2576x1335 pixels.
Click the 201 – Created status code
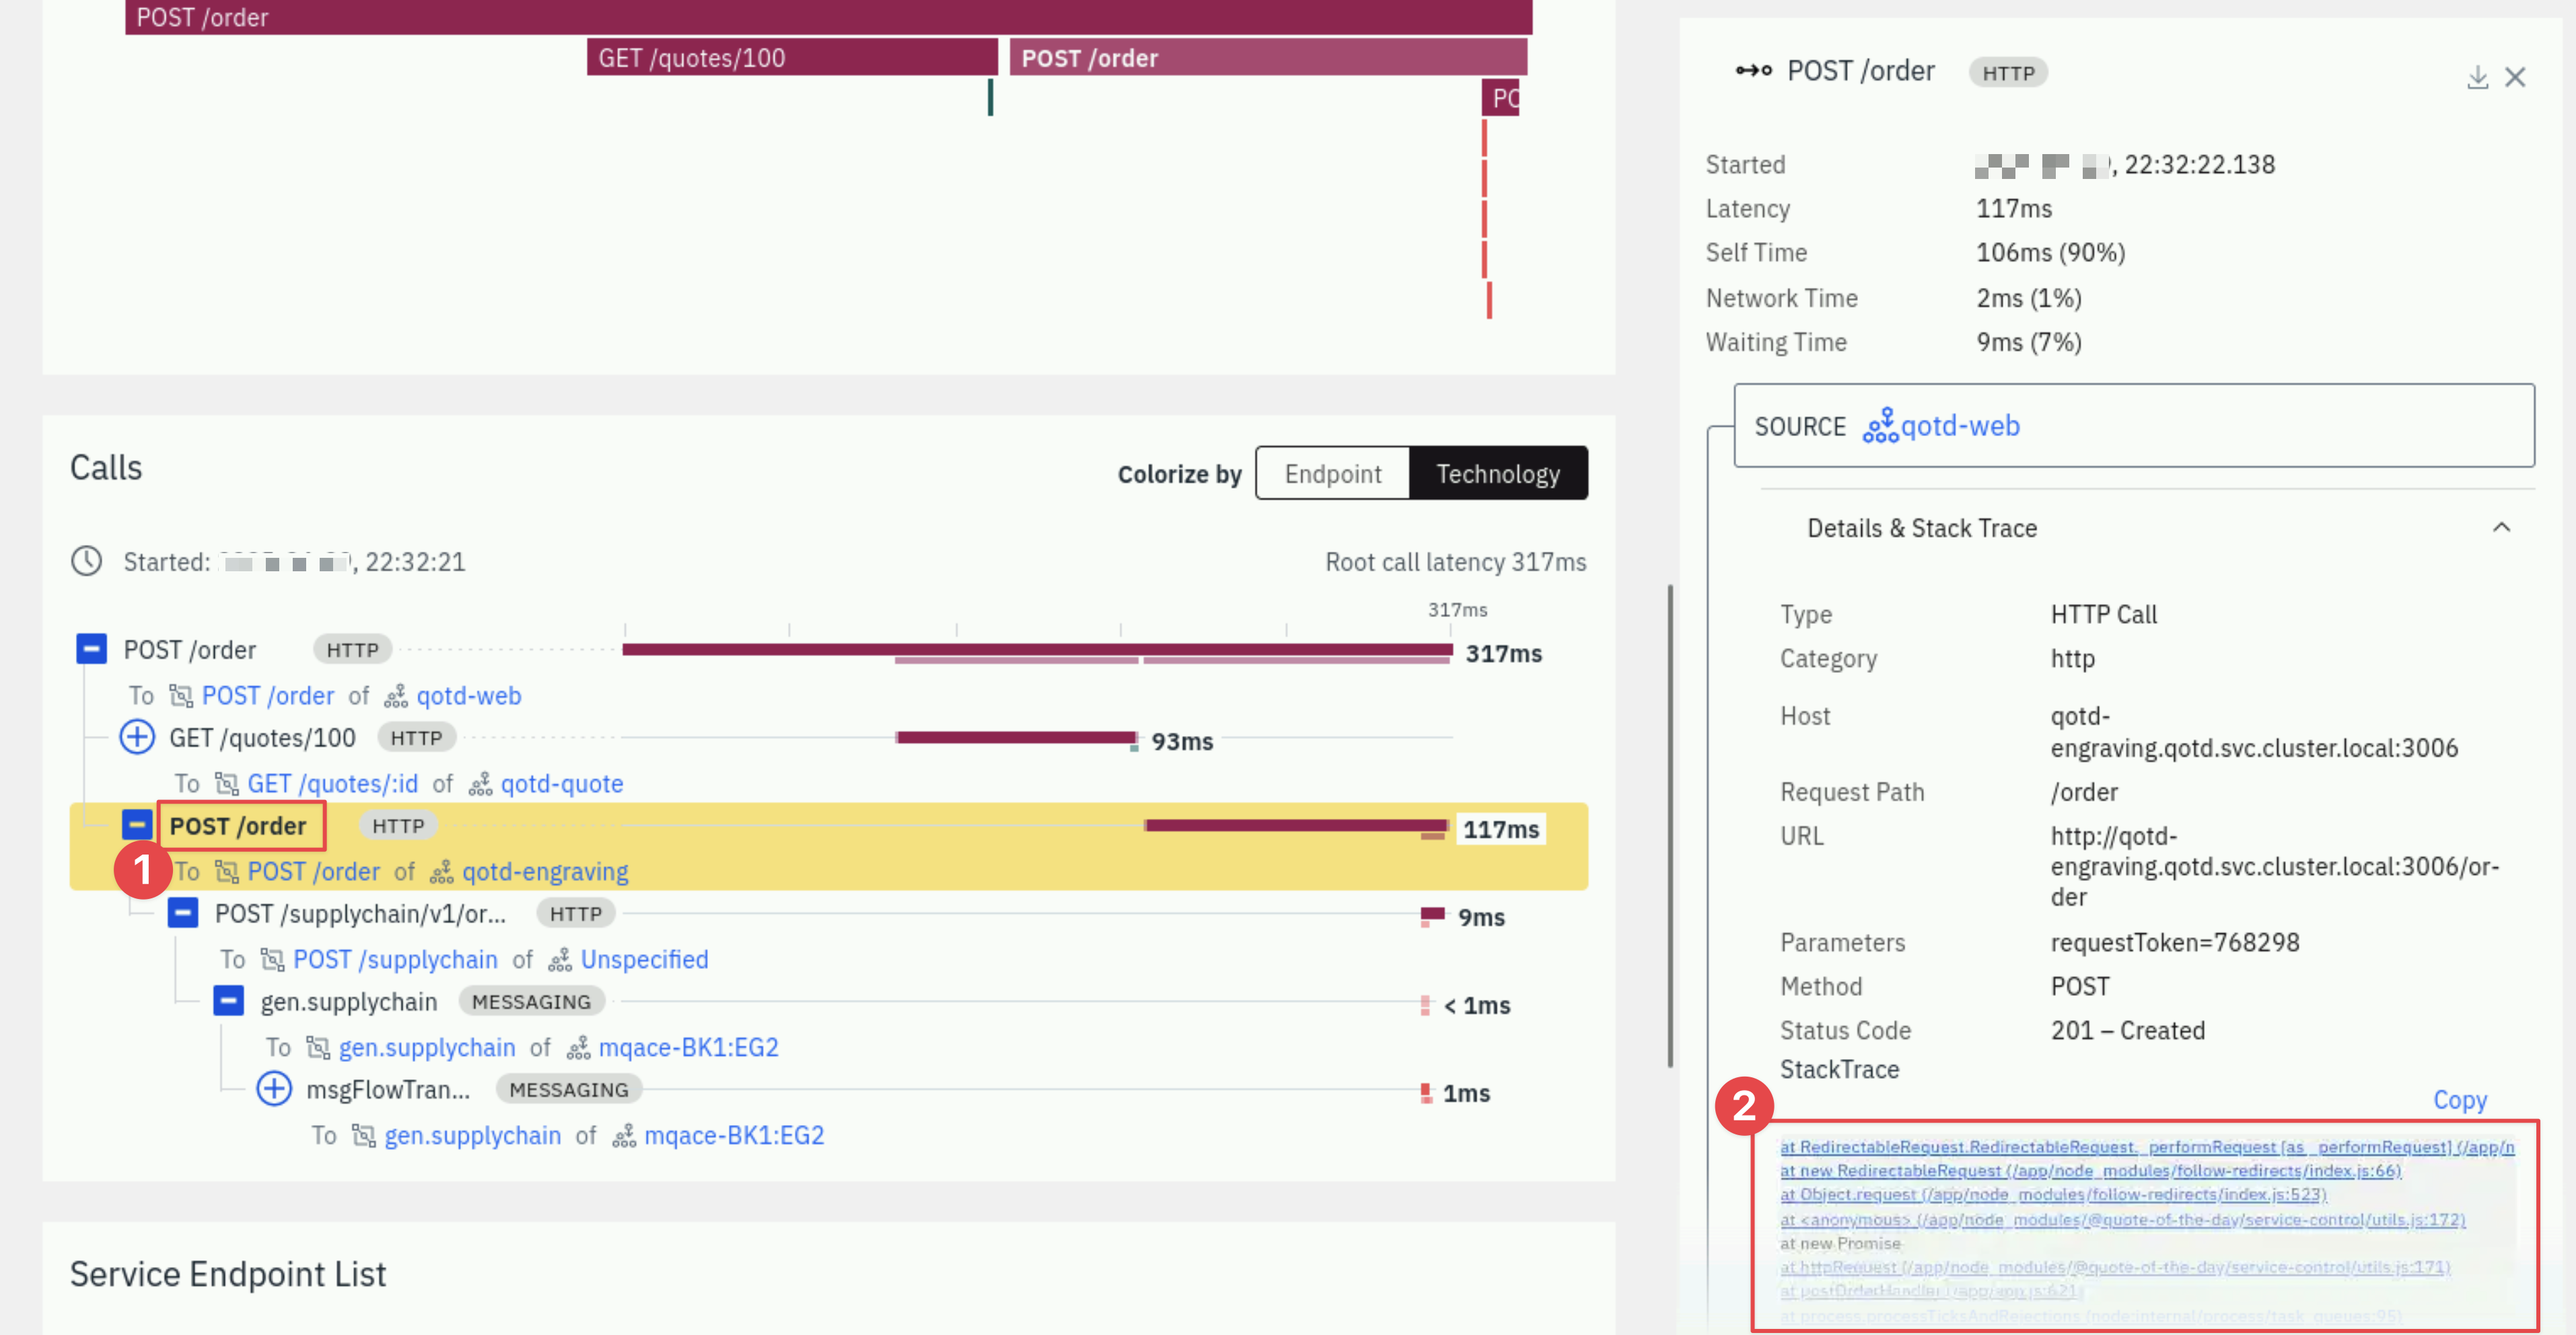click(2127, 1030)
